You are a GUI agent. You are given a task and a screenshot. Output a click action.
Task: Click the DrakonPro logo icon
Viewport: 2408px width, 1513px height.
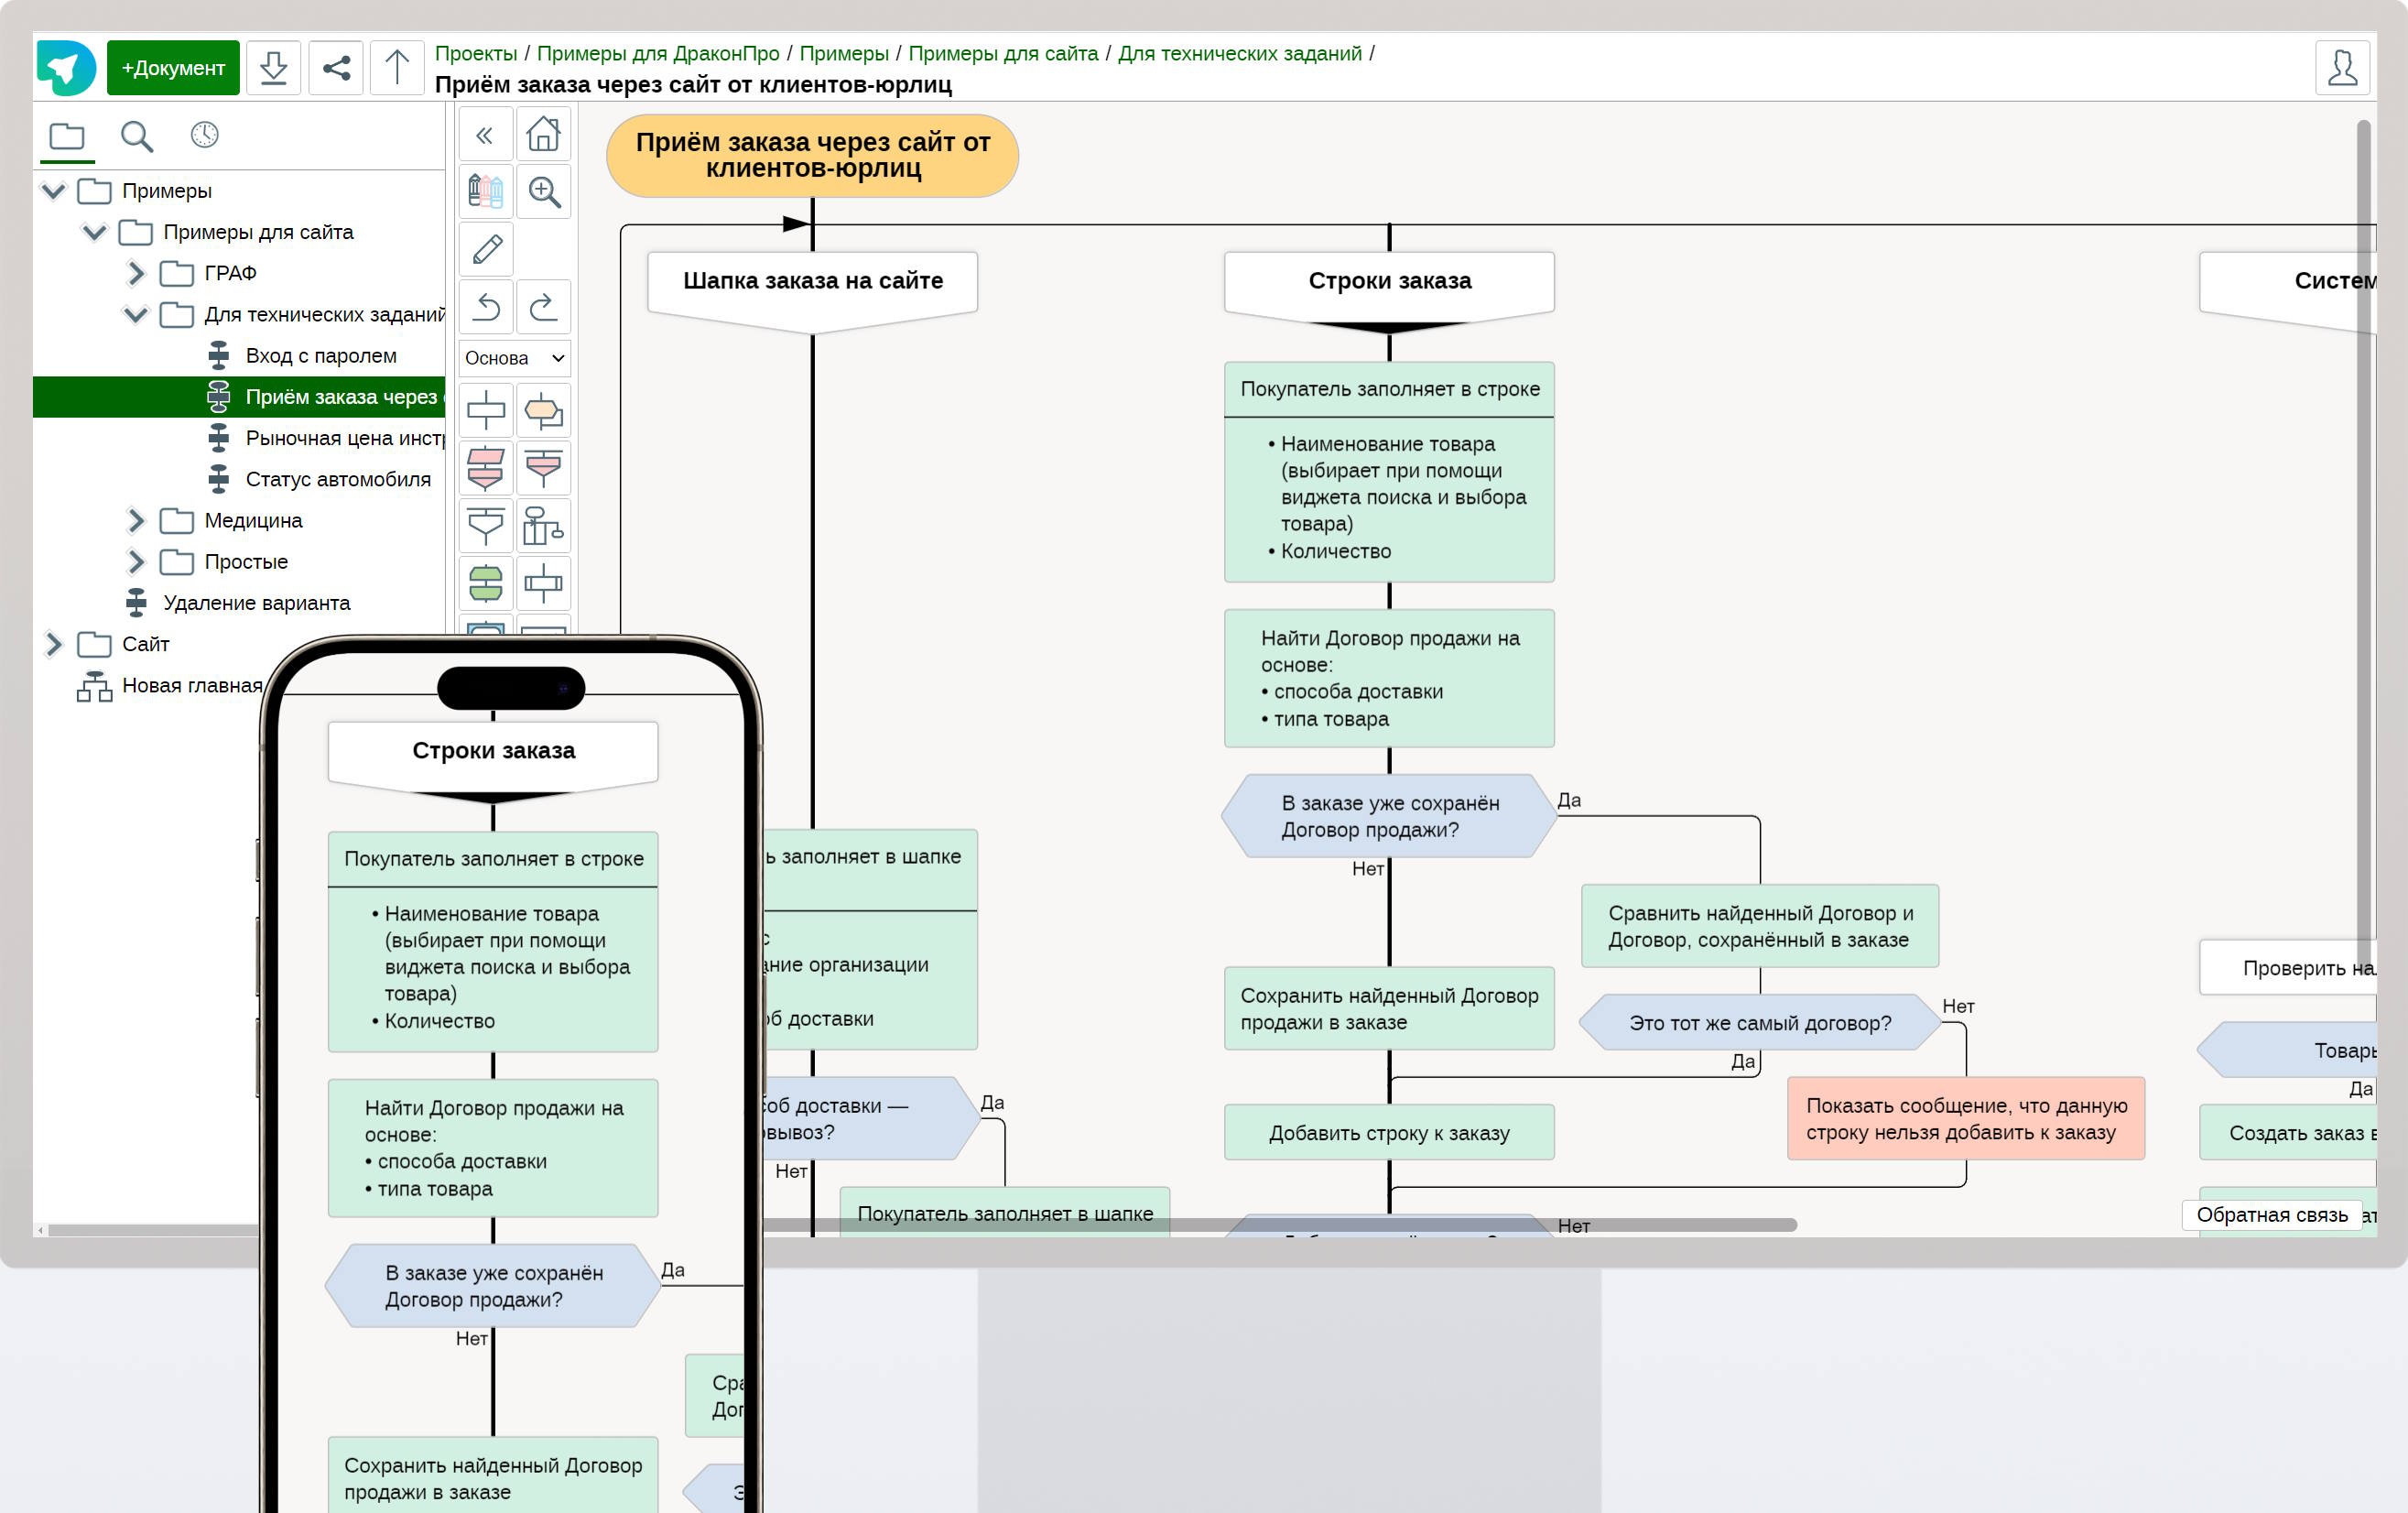pos(66,68)
